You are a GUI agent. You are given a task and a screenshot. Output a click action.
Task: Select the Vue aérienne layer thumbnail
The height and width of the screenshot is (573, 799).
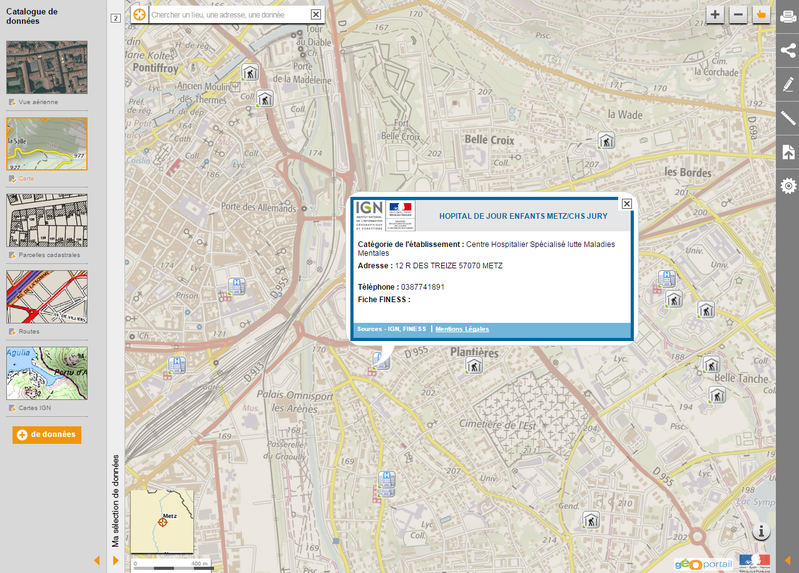coord(47,68)
